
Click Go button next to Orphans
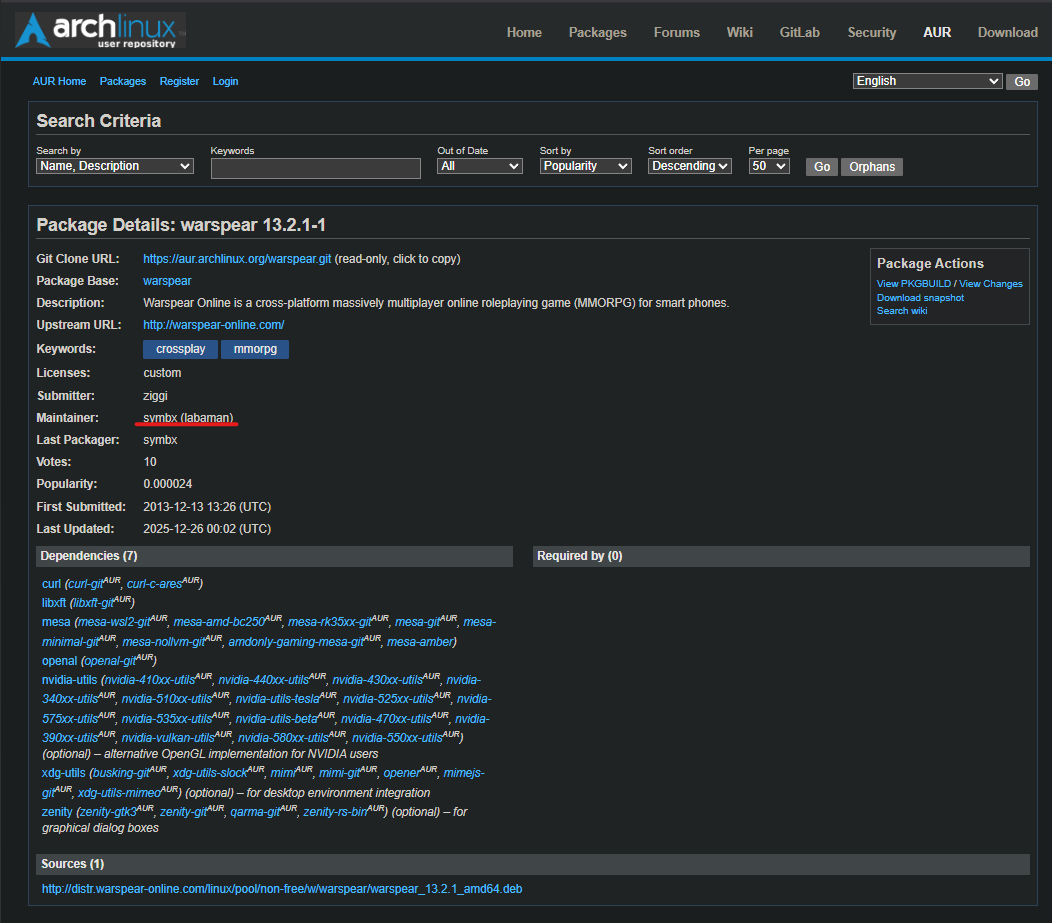point(822,167)
